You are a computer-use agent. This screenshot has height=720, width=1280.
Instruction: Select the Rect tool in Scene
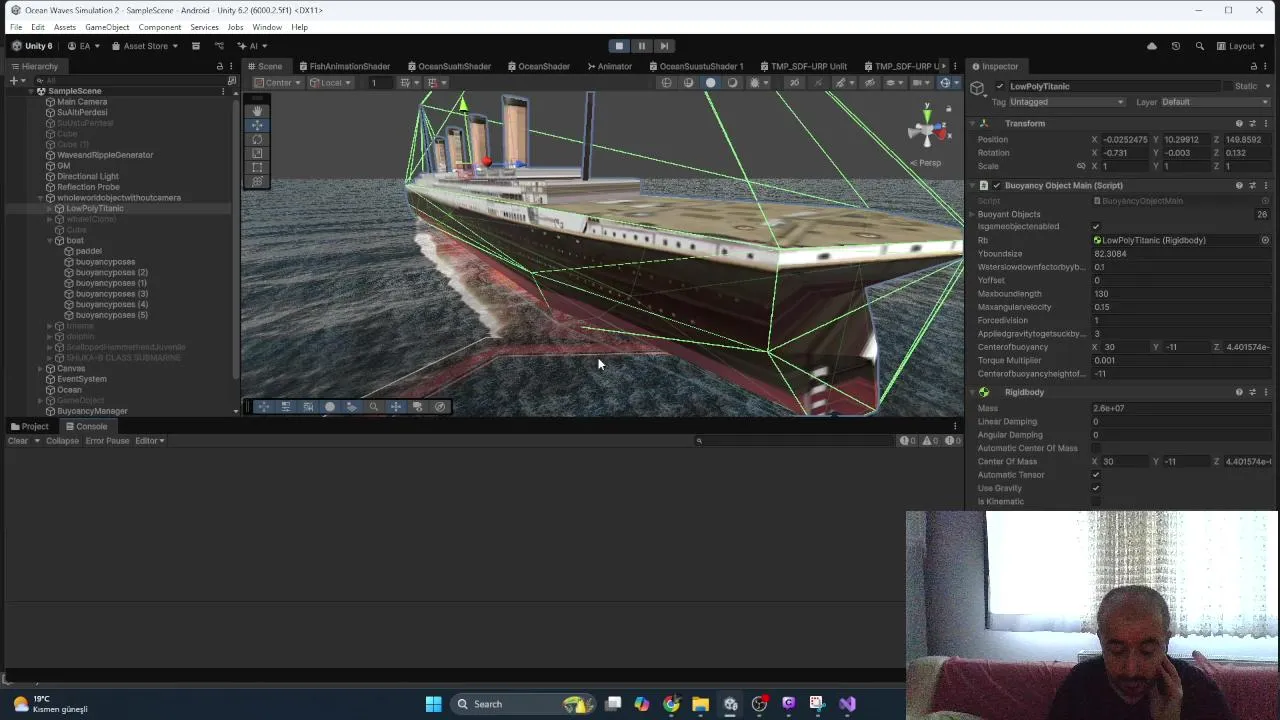[257, 167]
